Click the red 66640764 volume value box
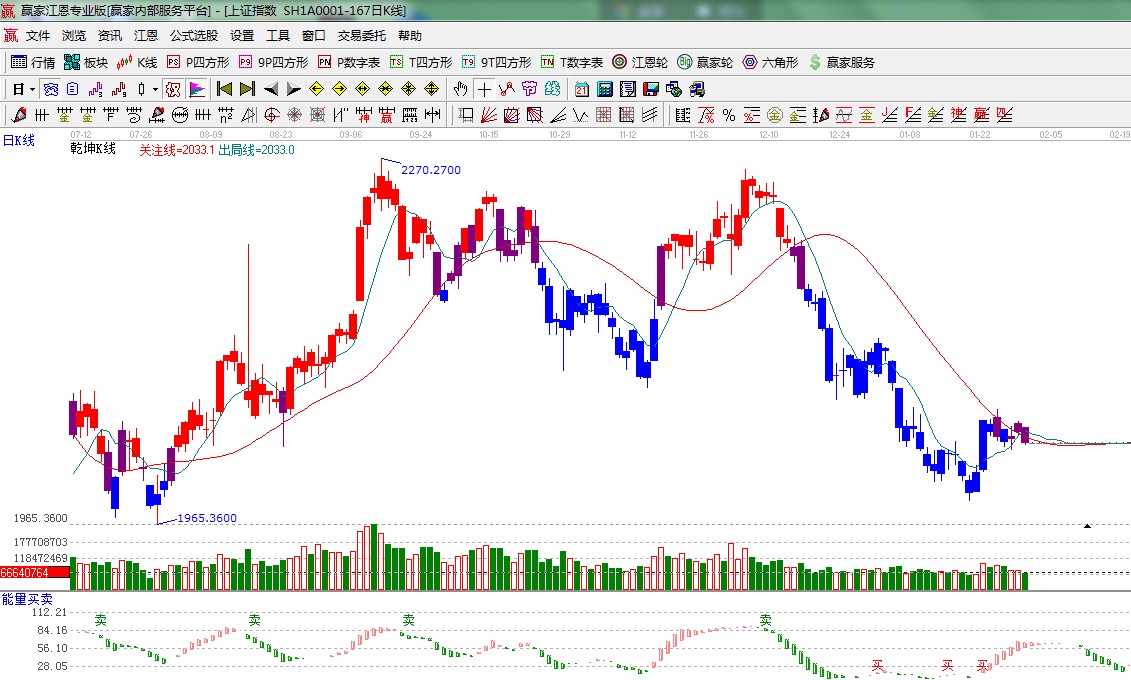The height and width of the screenshot is (680, 1131). pyautogui.click(x=34, y=573)
